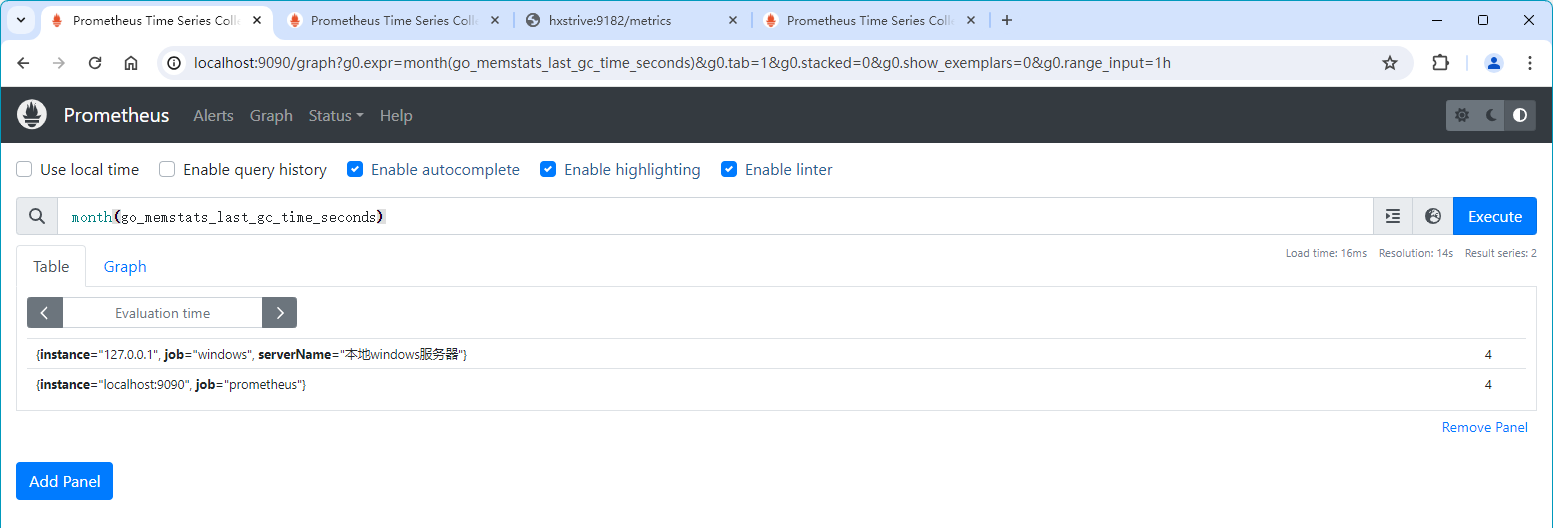Screen dimensions: 1553x528
Task: Toggle Use local time checkbox
Action: 24,169
